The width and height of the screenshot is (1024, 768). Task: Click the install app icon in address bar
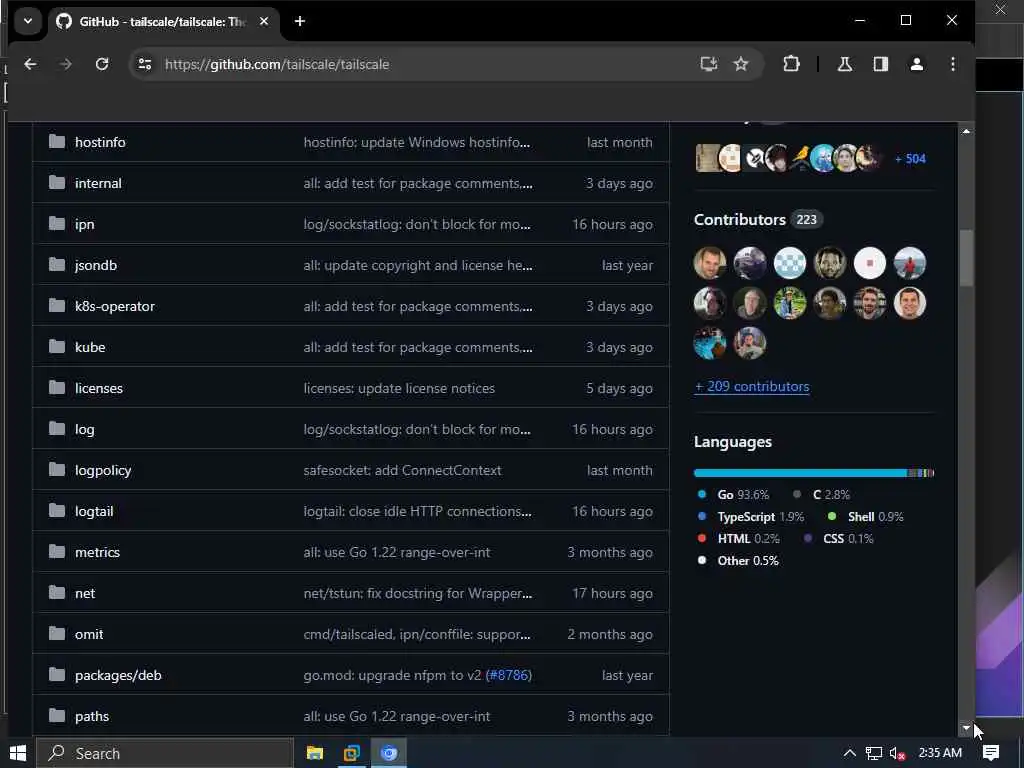(709, 64)
